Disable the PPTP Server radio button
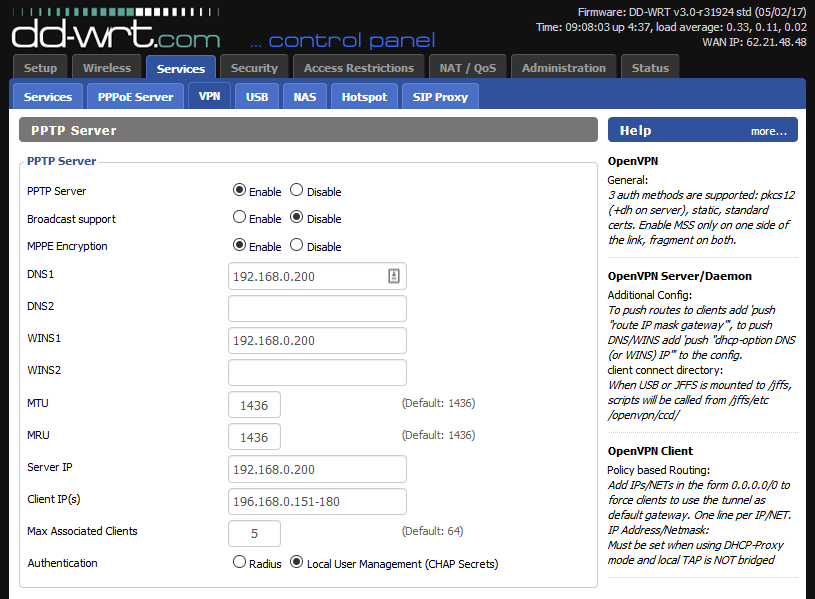Viewport: 815px width, 599px height. (296, 190)
